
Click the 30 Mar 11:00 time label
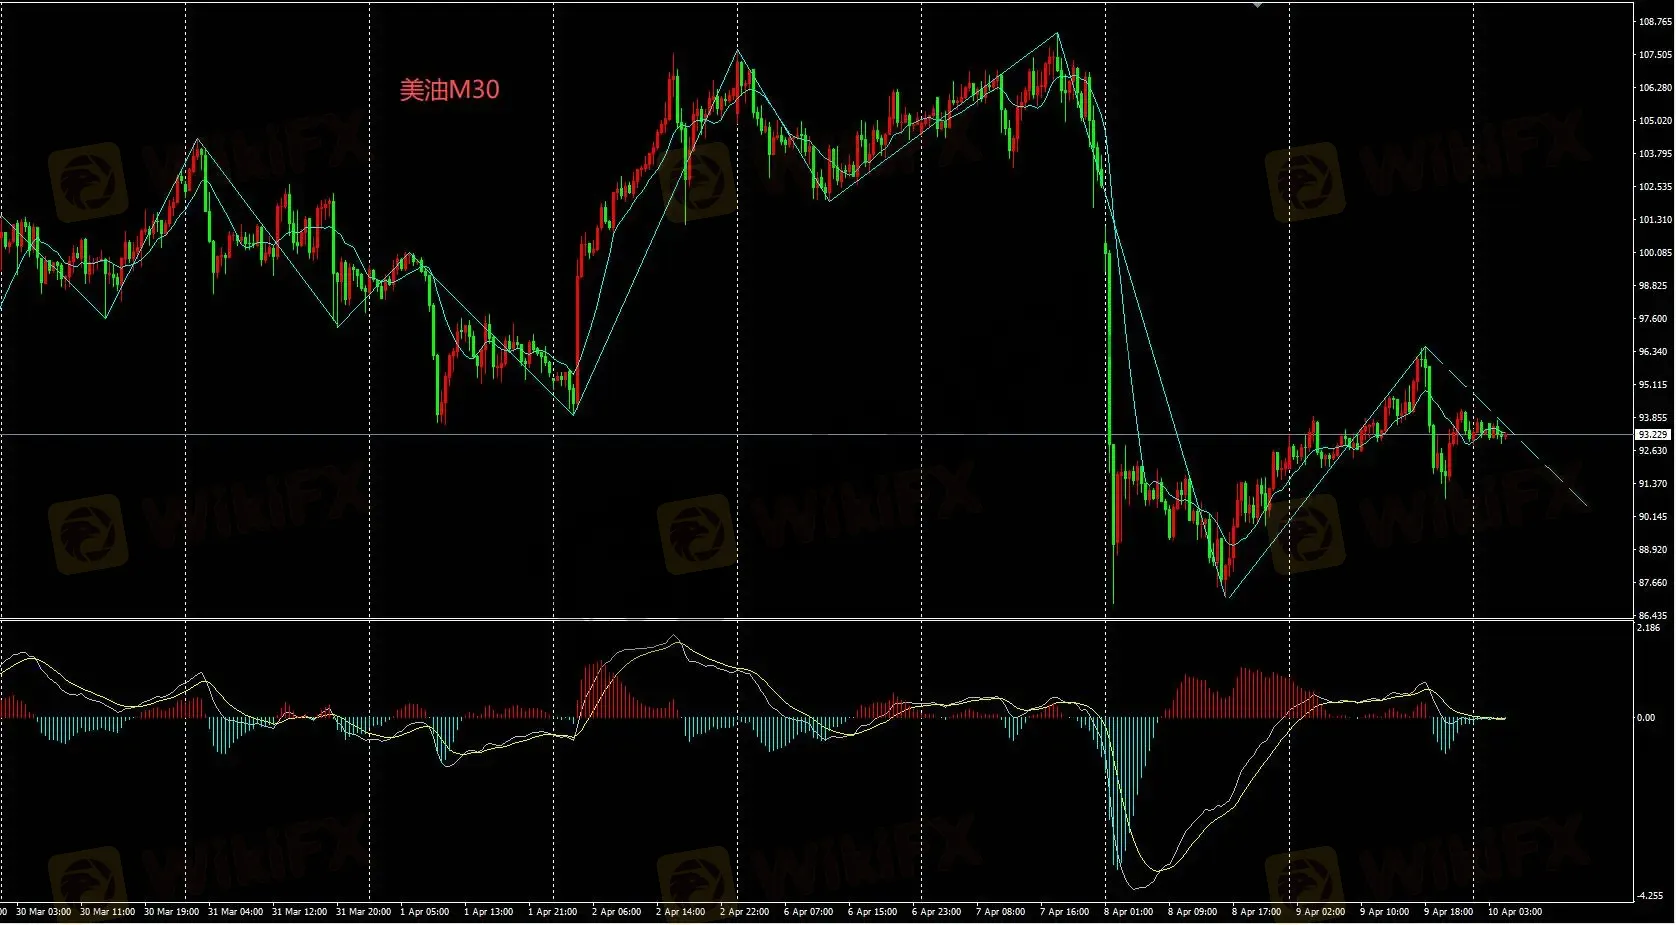coord(107,912)
